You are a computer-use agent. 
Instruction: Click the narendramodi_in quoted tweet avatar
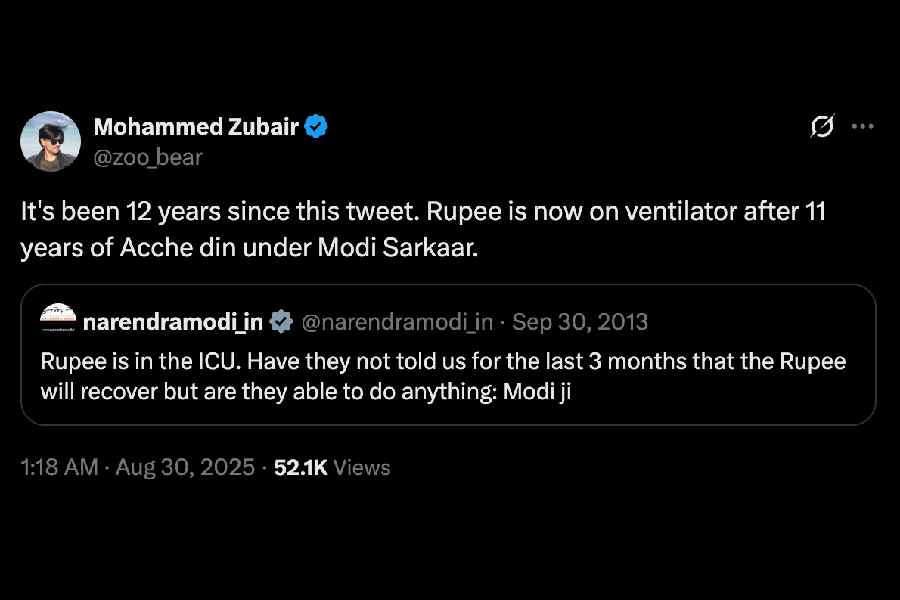[58, 321]
